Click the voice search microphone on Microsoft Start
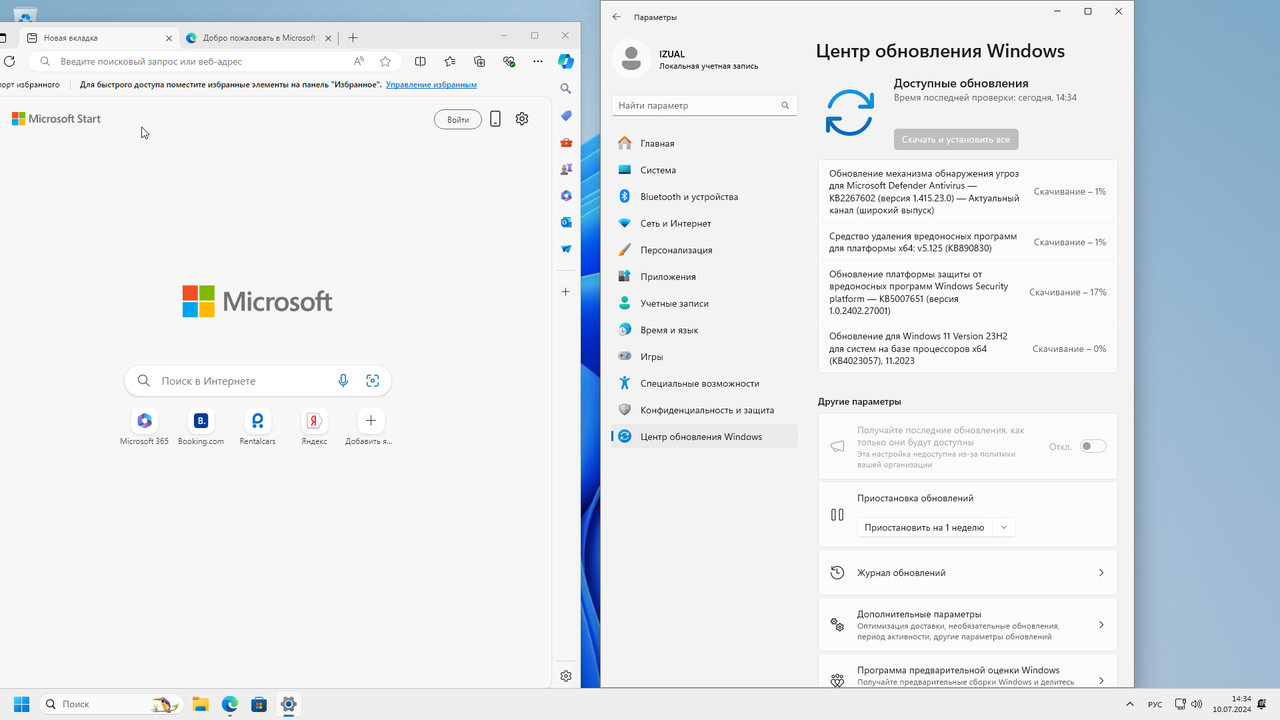The height and width of the screenshot is (720, 1280). (343, 380)
